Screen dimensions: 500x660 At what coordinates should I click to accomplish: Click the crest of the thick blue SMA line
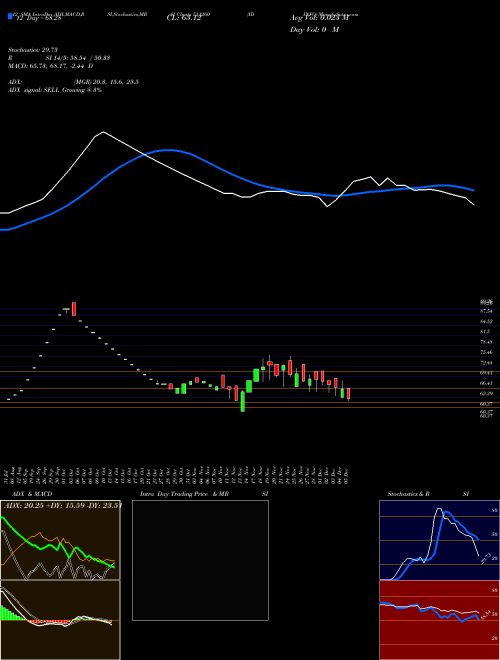(x=168, y=150)
